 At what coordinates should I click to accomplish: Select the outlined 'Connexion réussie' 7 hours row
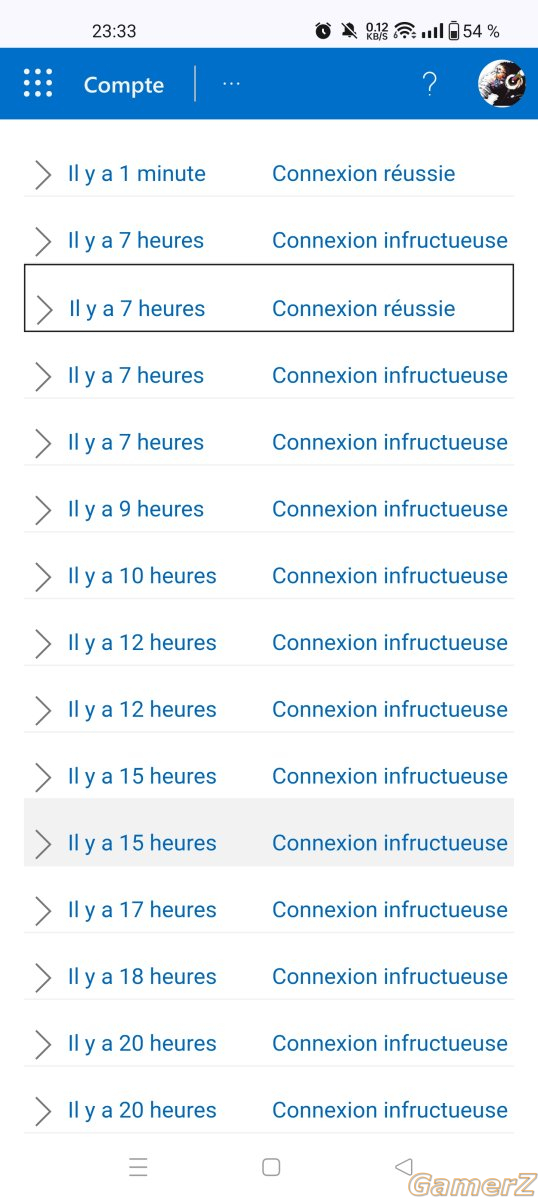269,298
